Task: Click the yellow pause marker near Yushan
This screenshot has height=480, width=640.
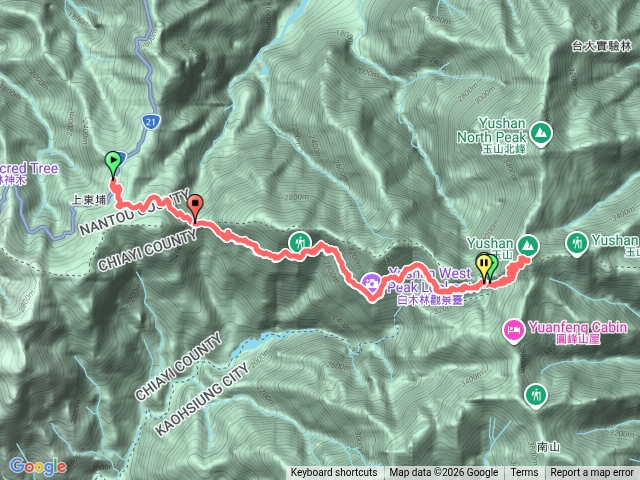Action: tap(484, 266)
